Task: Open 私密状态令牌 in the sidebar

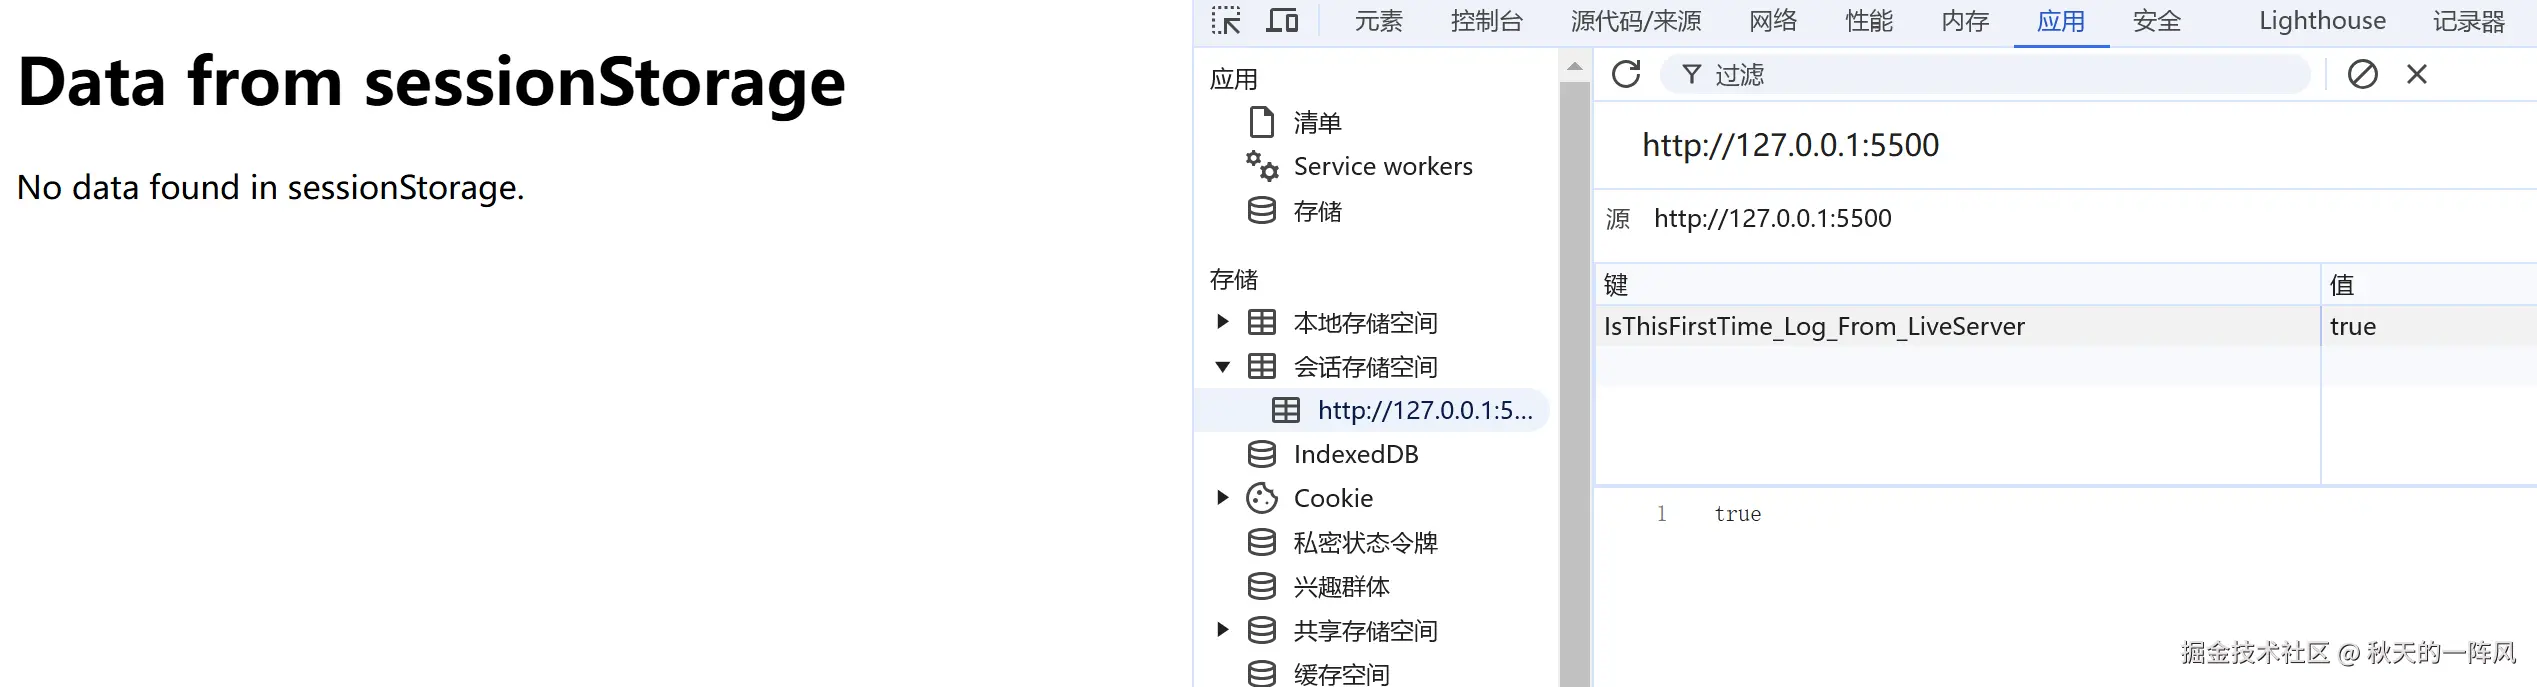Action: [1365, 543]
